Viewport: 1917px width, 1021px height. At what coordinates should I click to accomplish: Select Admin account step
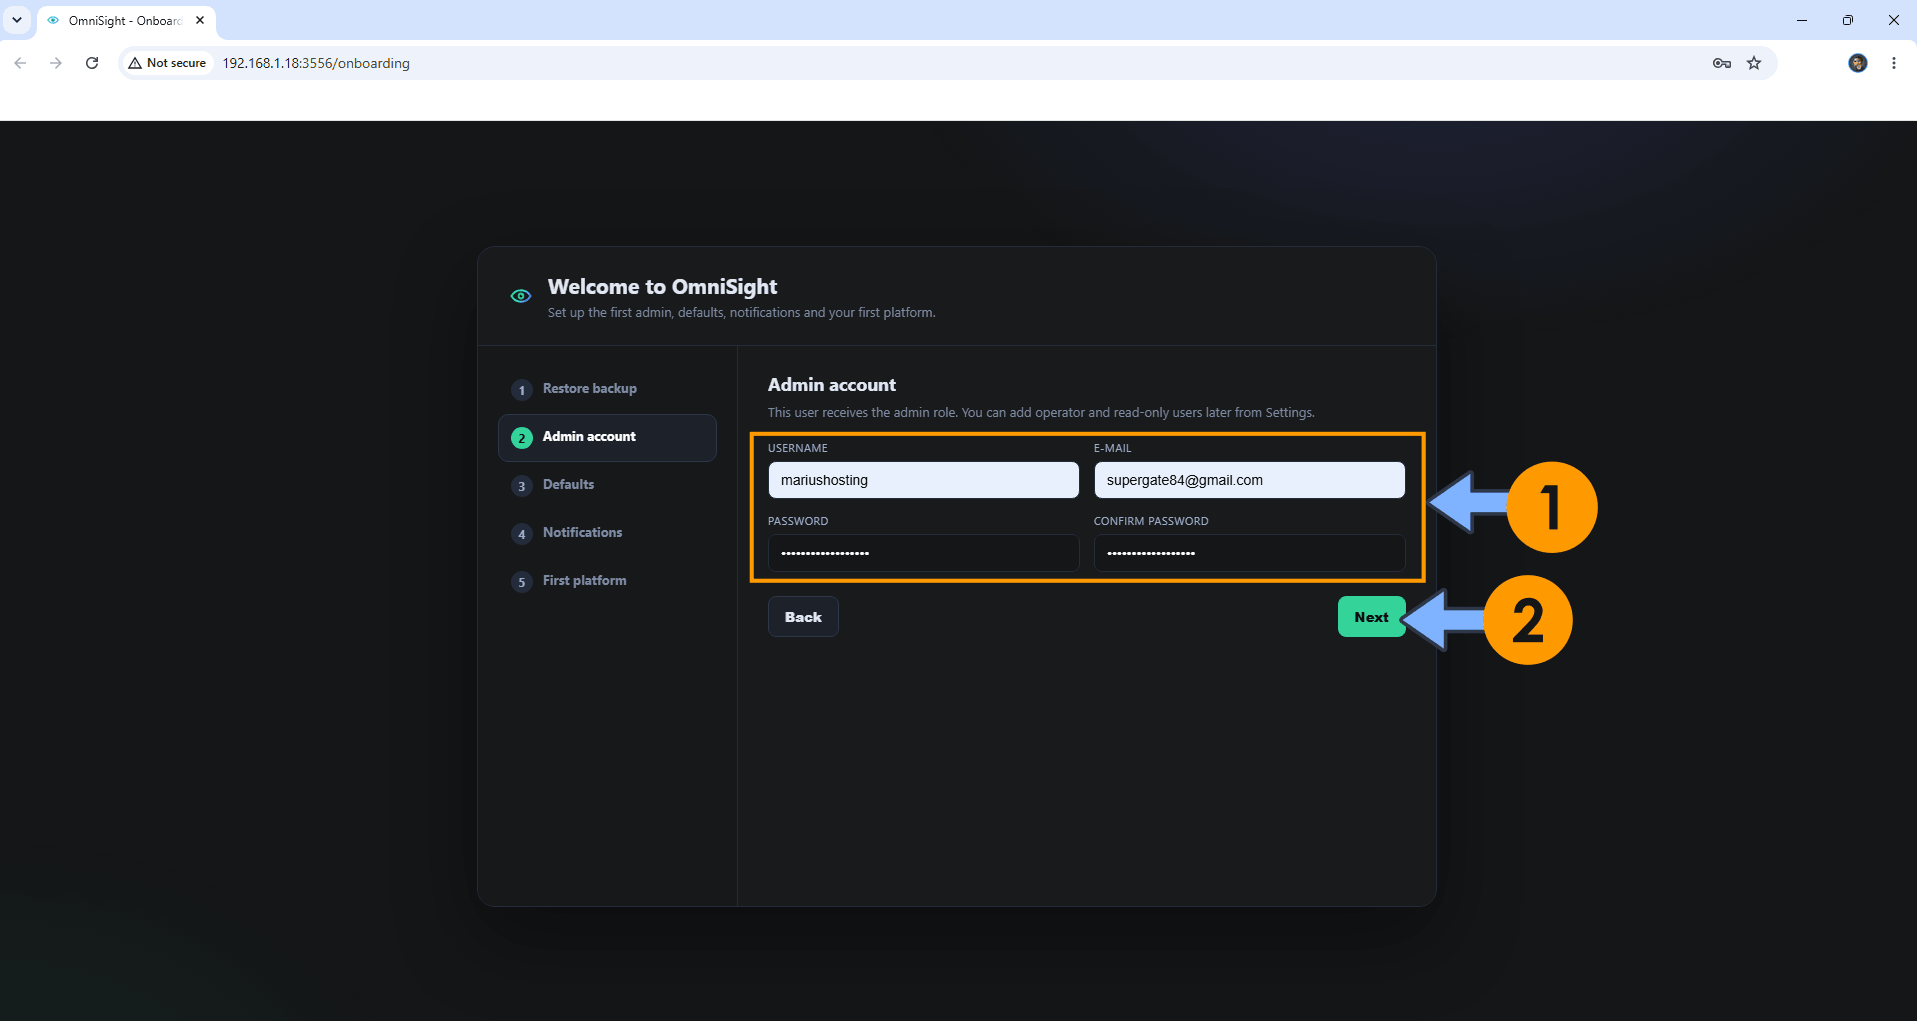pos(607,437)
